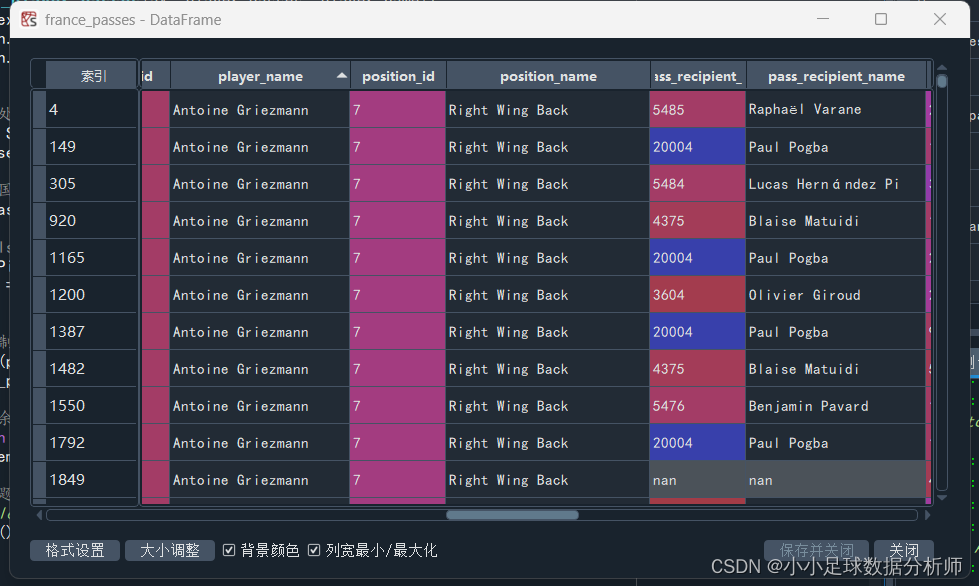Screen dimensions: 979x586
Task: Click the sort arrow on the player_name header
Action: click(342, 76)
